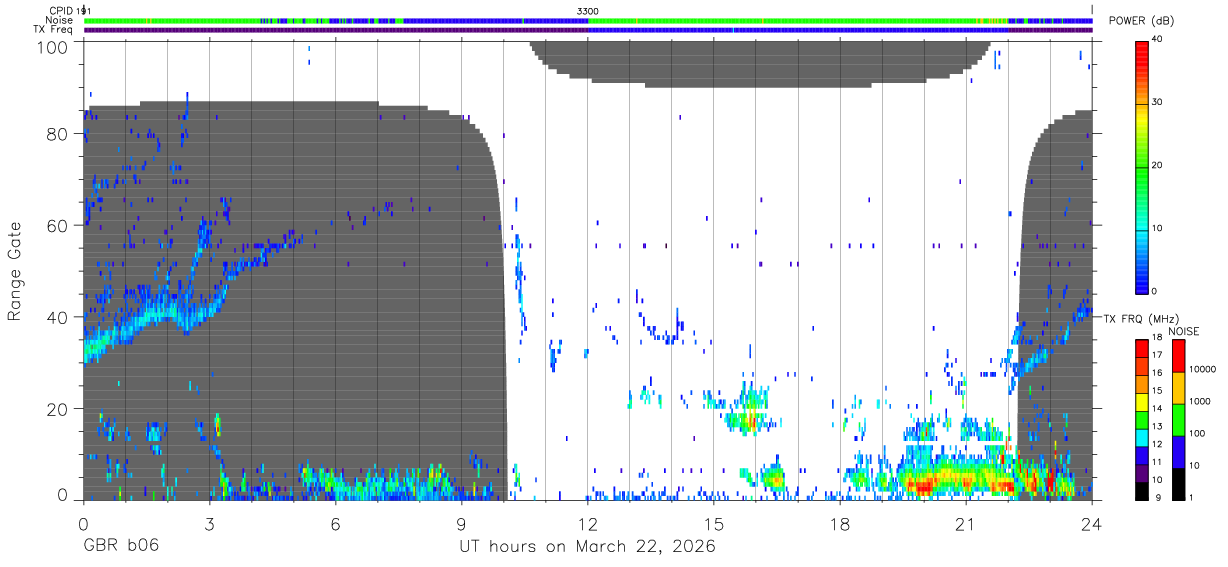Screen dimensions: 1228x567
Task: Click the 30 label on POWER scale
Action: (1157, 102)
